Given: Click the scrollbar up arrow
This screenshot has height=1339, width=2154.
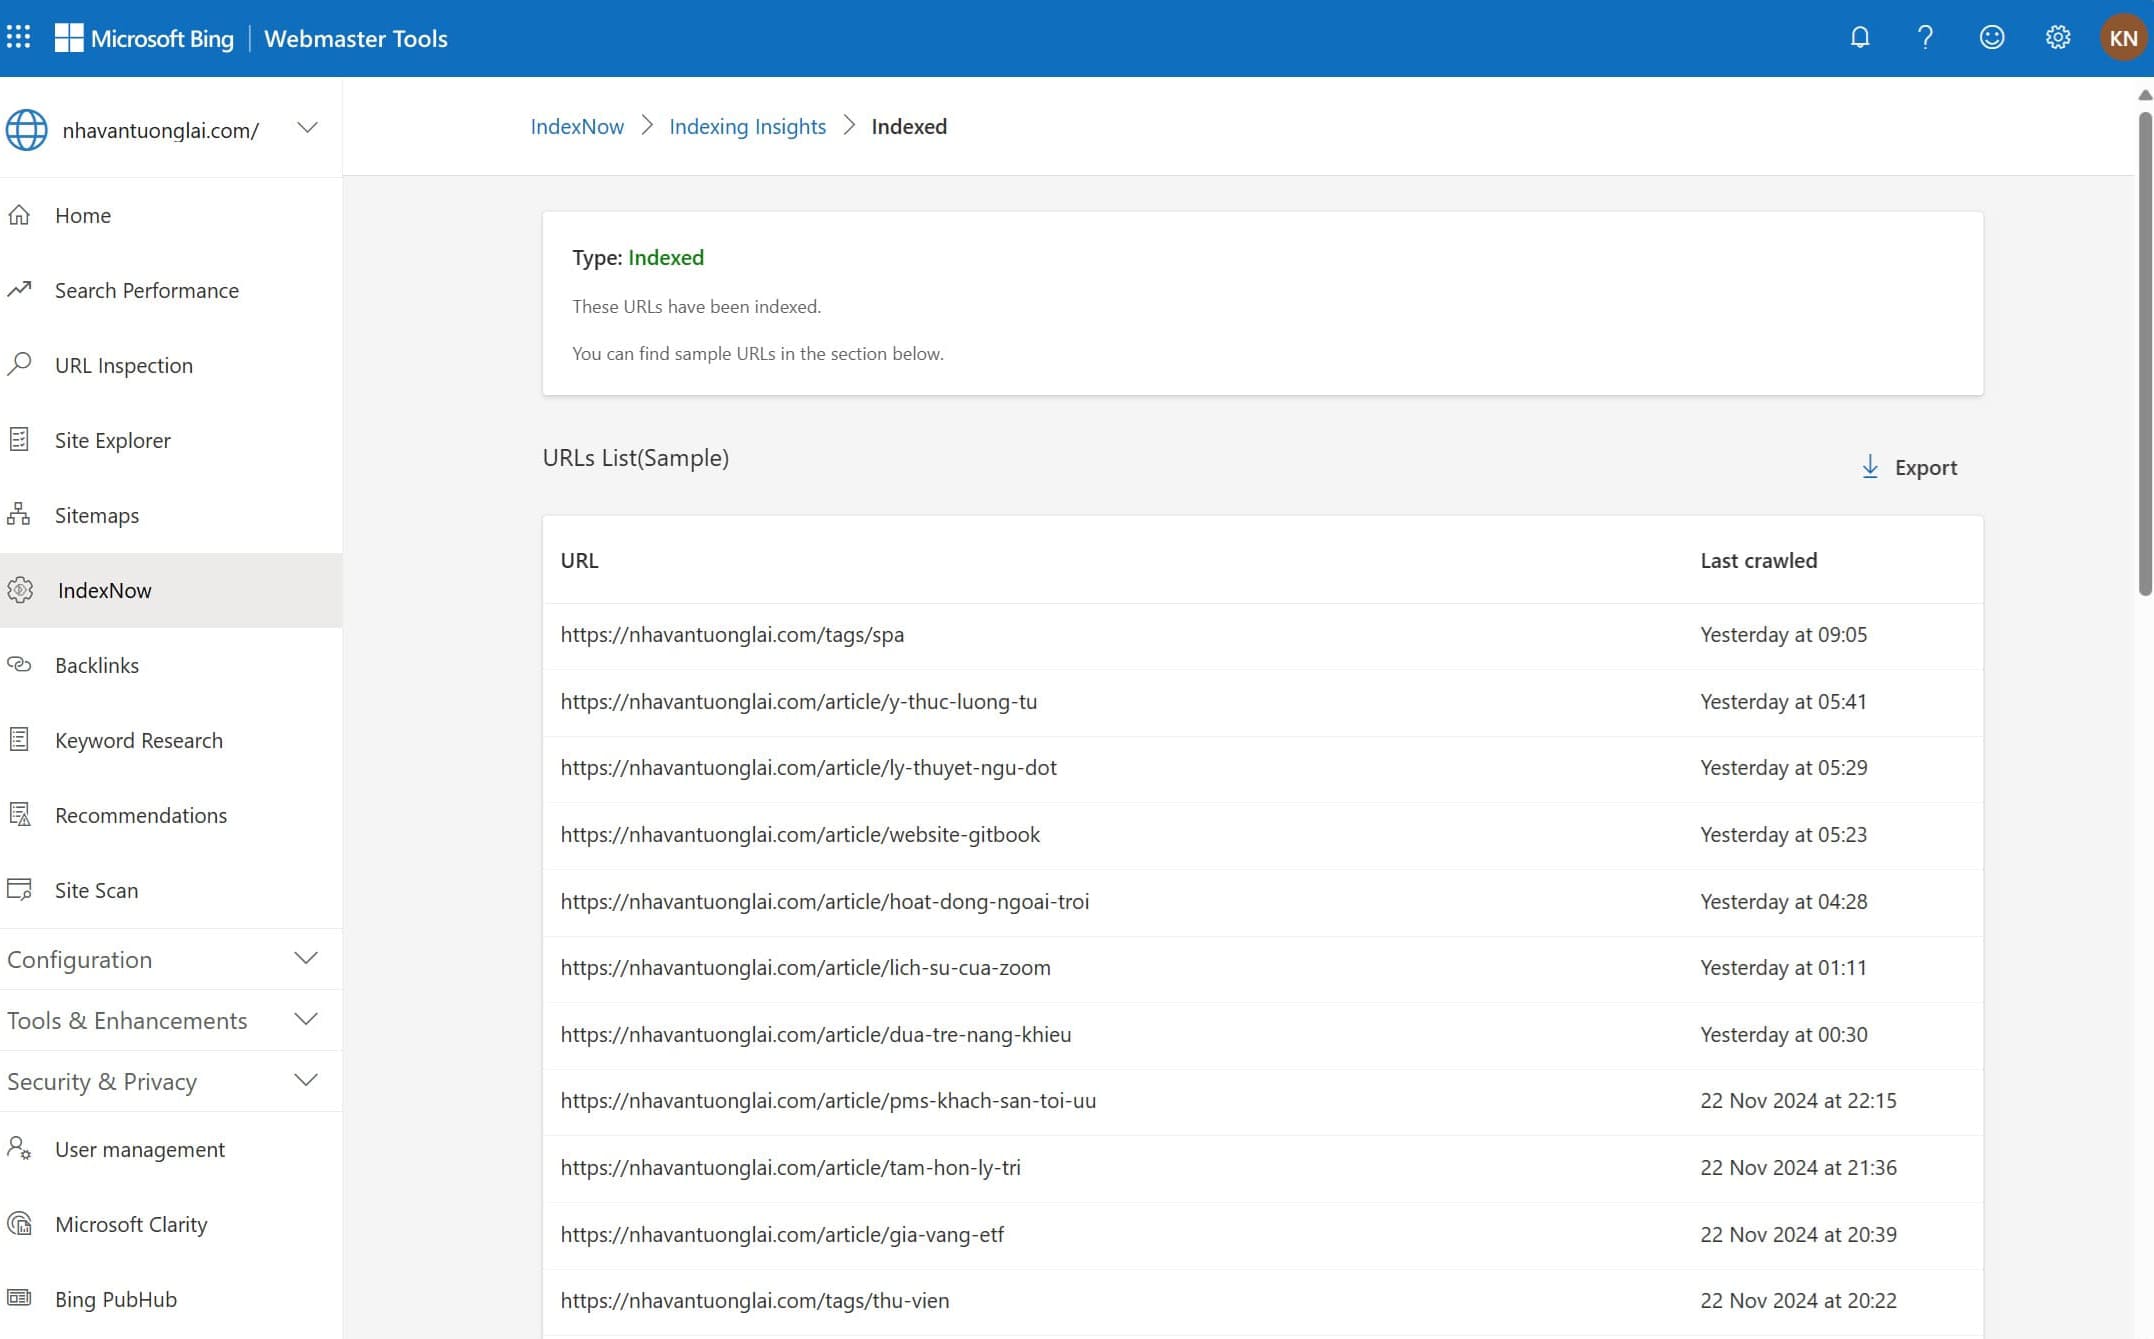Looking at the screenshot, I should point(2144,95).
